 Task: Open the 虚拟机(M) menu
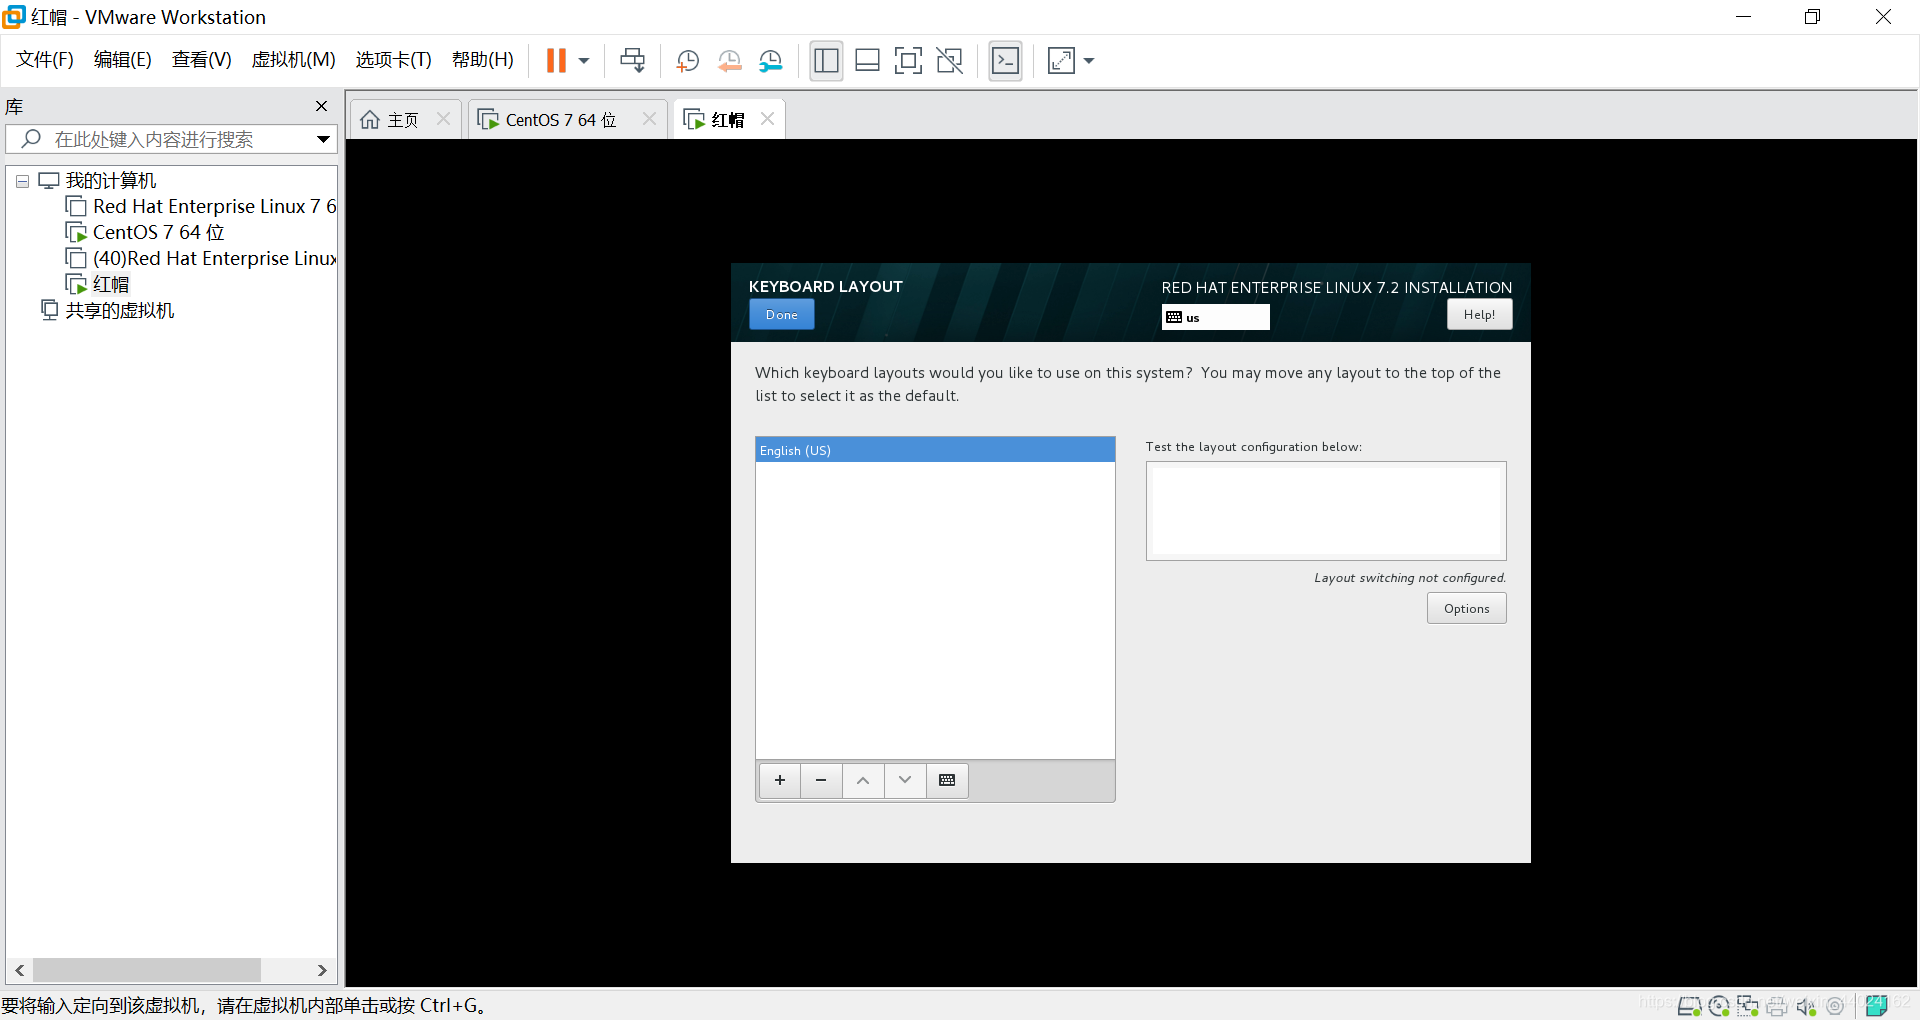pos(294,60)
